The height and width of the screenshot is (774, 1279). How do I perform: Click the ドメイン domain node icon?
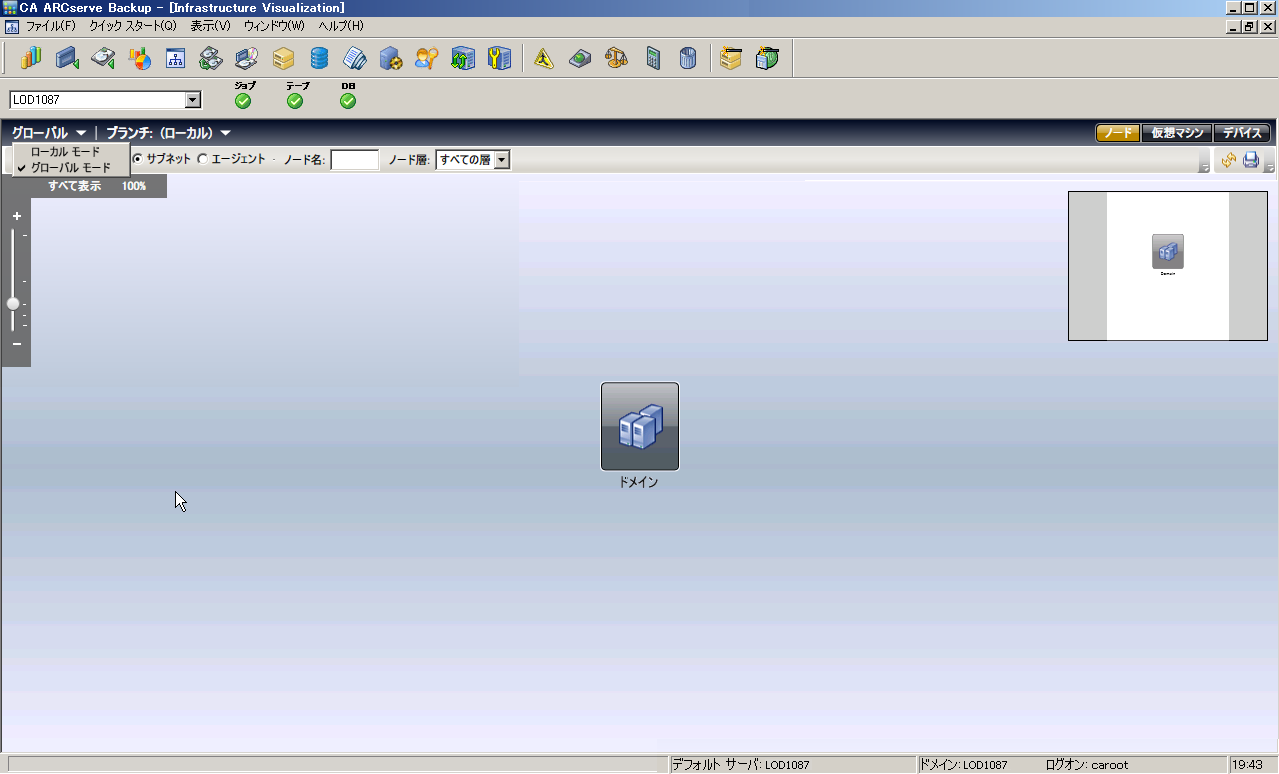click(x=640, y=427)
